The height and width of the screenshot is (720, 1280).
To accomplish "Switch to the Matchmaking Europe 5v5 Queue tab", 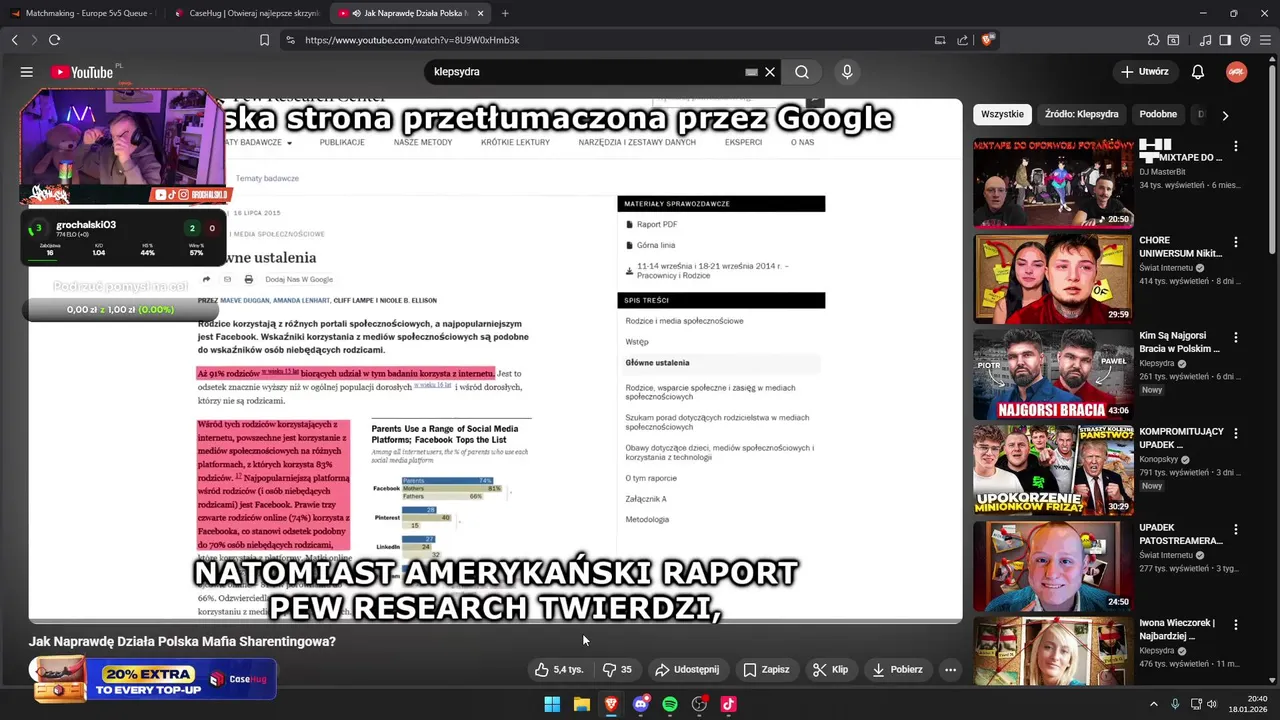I will [x=82, y=13].
